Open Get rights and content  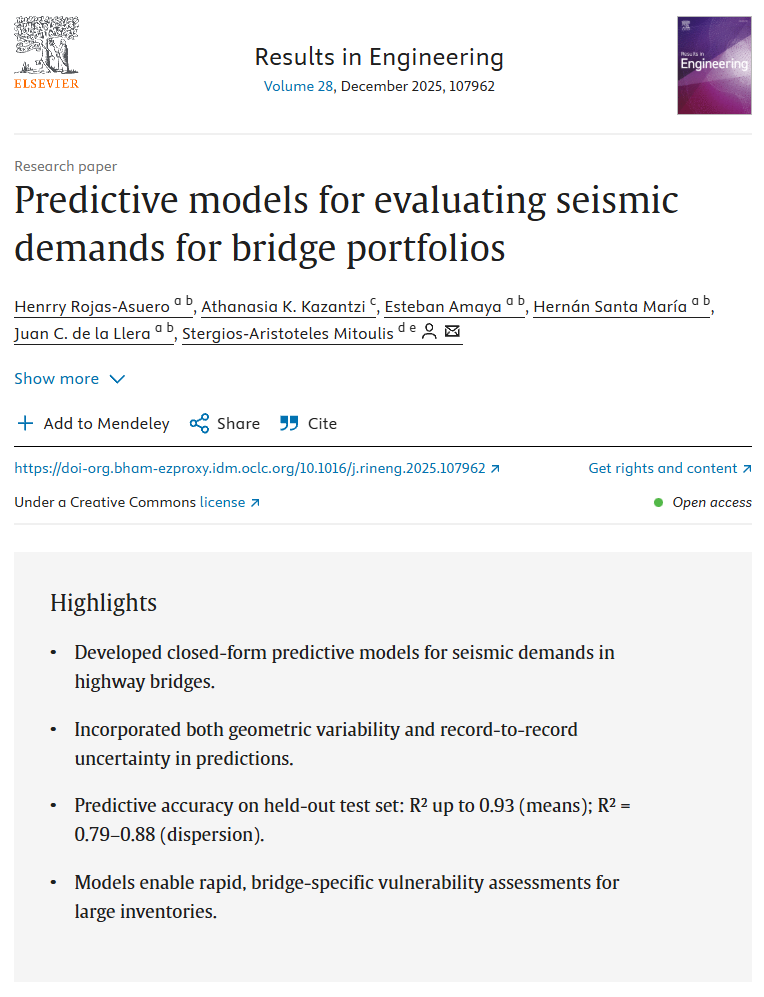pyautogui.click(x=669, y=468)
